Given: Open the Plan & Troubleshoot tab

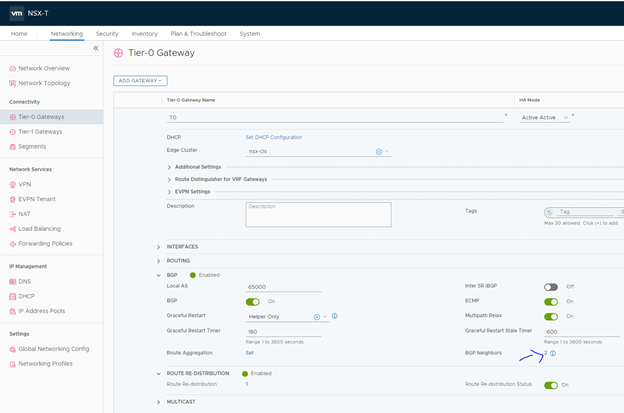Looking at the screenshot, I should [x=199, y=34].
